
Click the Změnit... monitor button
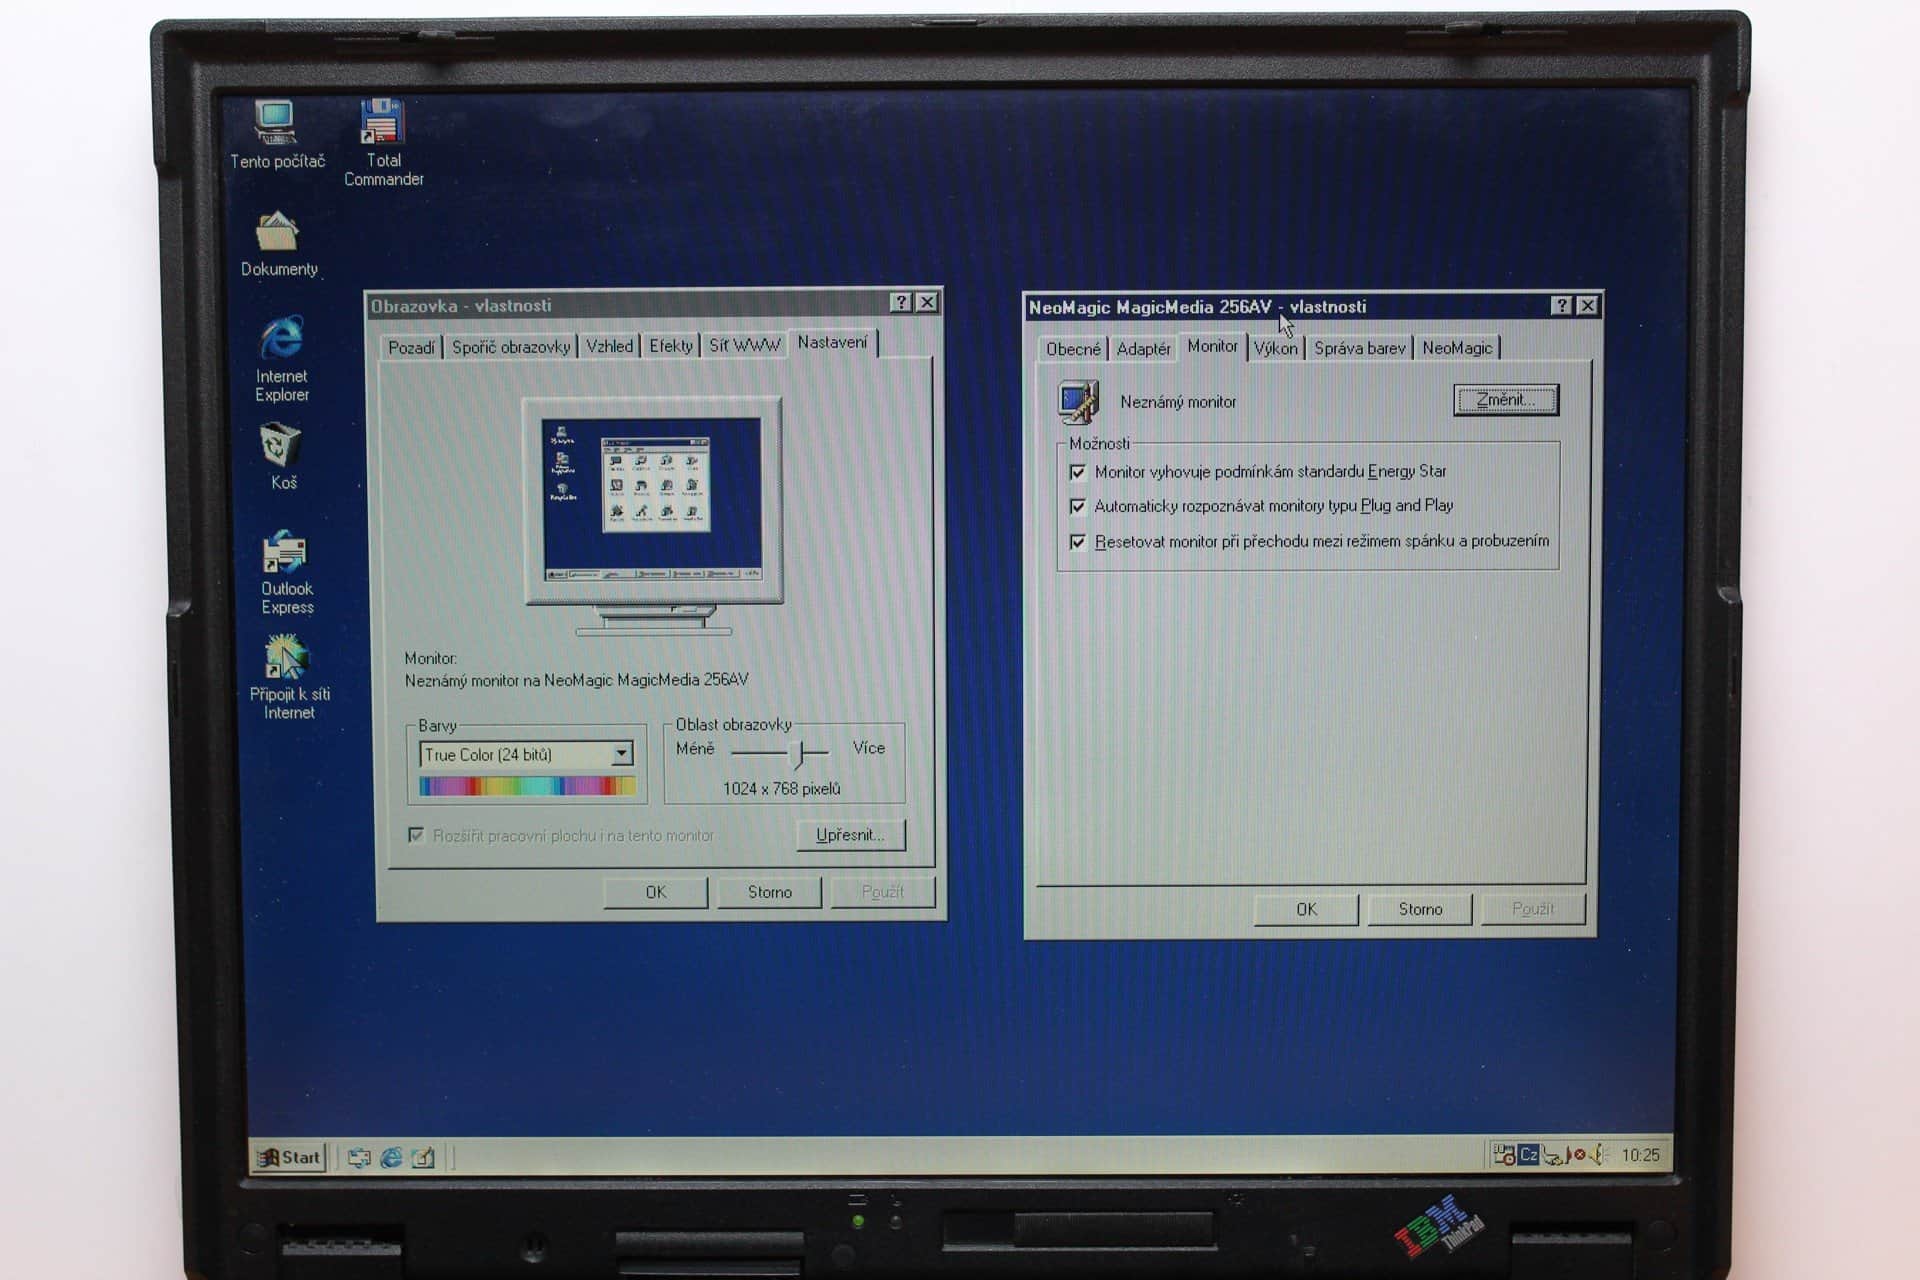pyautogui.click(x=1505, y=400)
